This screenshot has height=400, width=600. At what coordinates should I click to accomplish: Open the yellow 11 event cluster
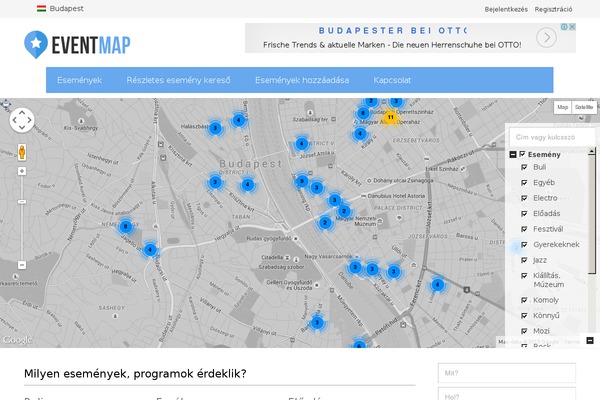point(390,117)
